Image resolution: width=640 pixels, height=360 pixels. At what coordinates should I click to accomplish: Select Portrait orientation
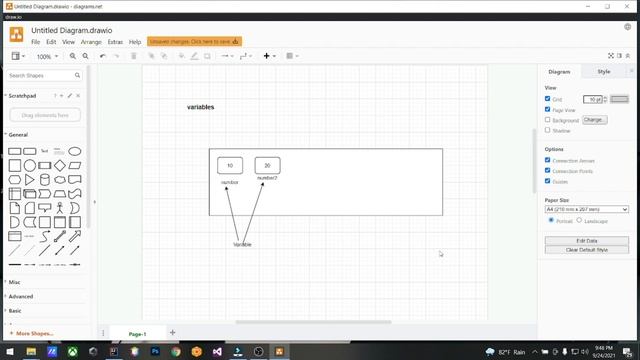click(551, 220)
